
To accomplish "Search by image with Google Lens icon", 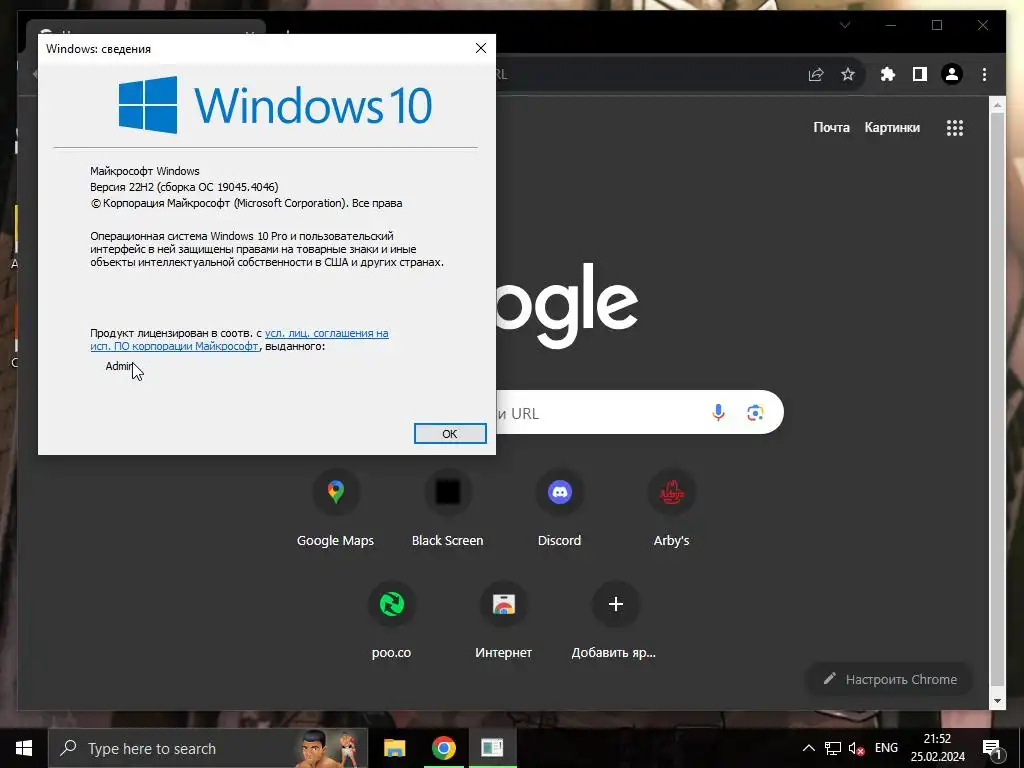I will coord(756,413).
